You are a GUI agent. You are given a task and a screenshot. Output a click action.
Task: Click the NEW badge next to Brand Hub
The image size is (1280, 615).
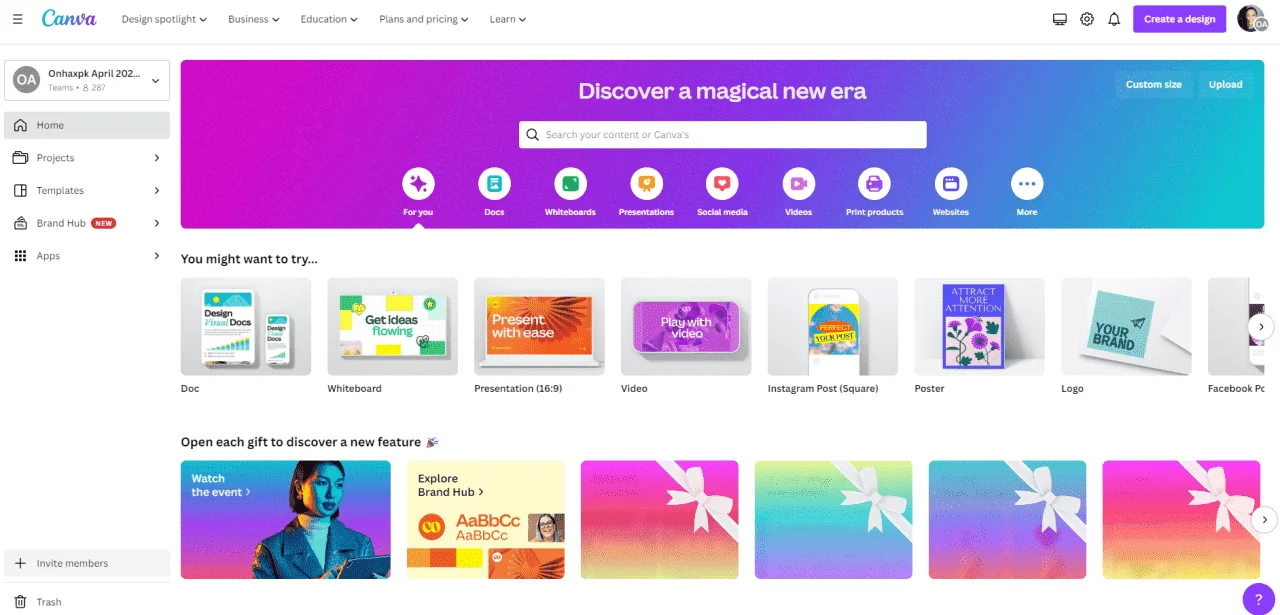click(104, 223)
